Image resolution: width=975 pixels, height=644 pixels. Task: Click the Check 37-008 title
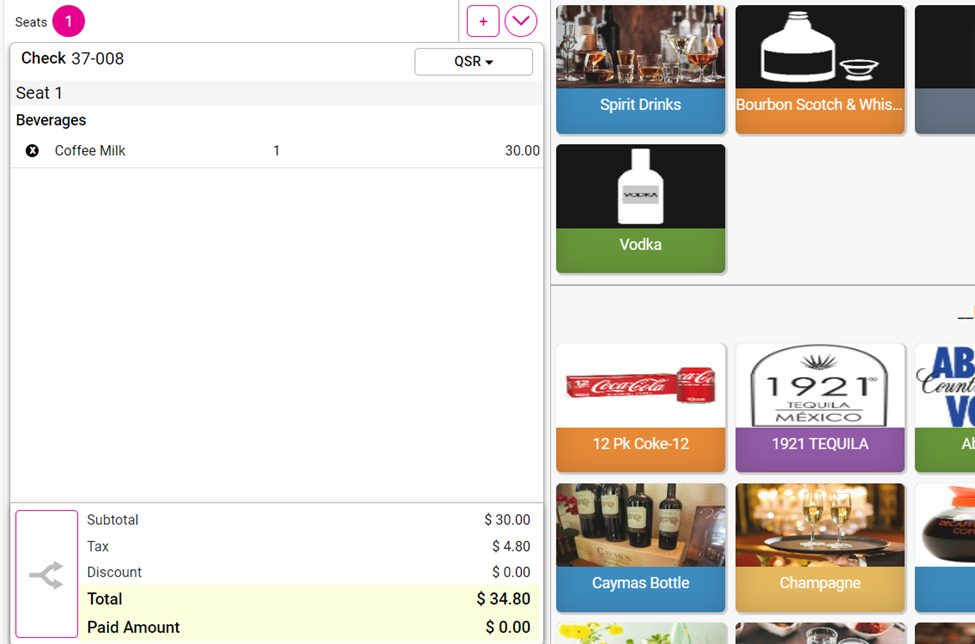tap(72, 59)
